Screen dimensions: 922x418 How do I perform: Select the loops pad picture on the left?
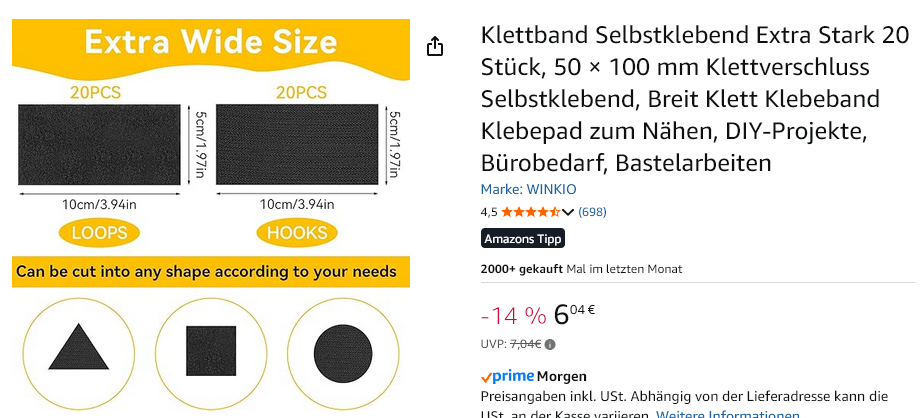point(99,145)
